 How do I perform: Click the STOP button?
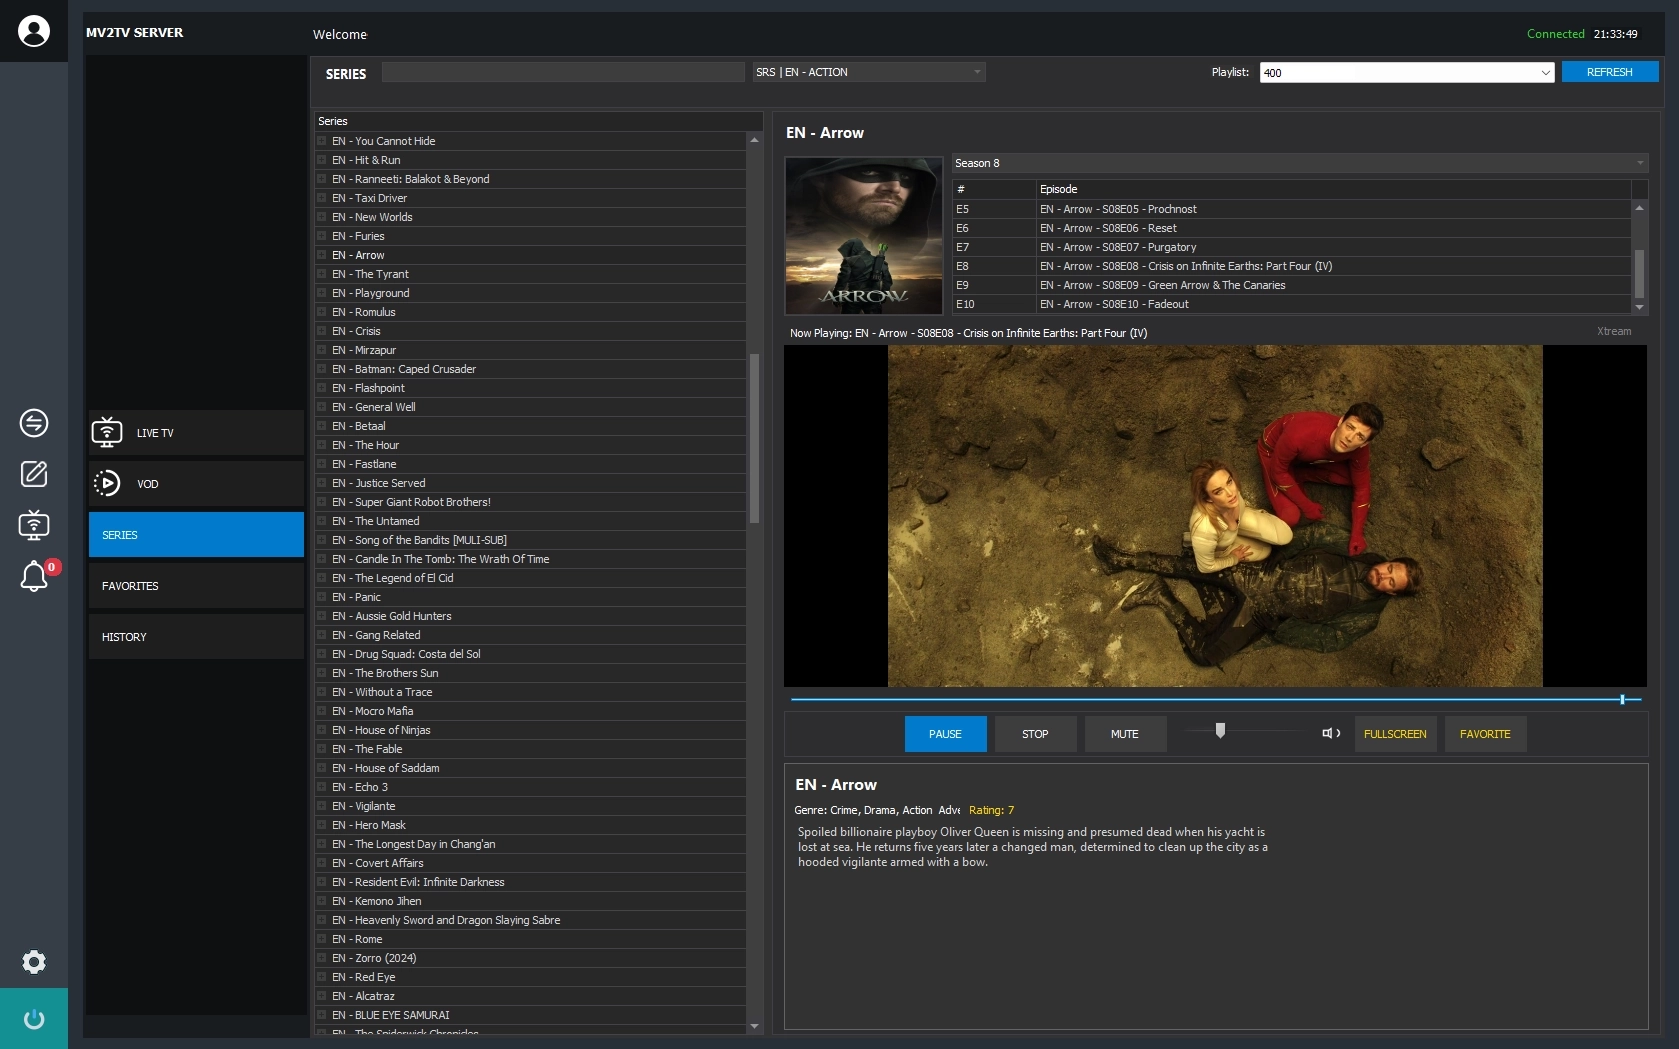(1035, 734)
